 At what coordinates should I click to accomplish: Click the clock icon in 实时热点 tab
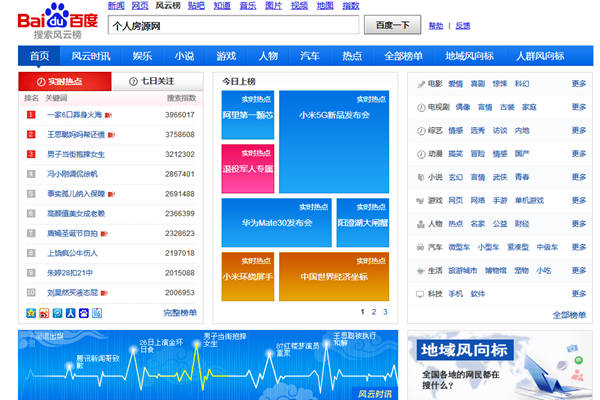[x=41, y=82]
